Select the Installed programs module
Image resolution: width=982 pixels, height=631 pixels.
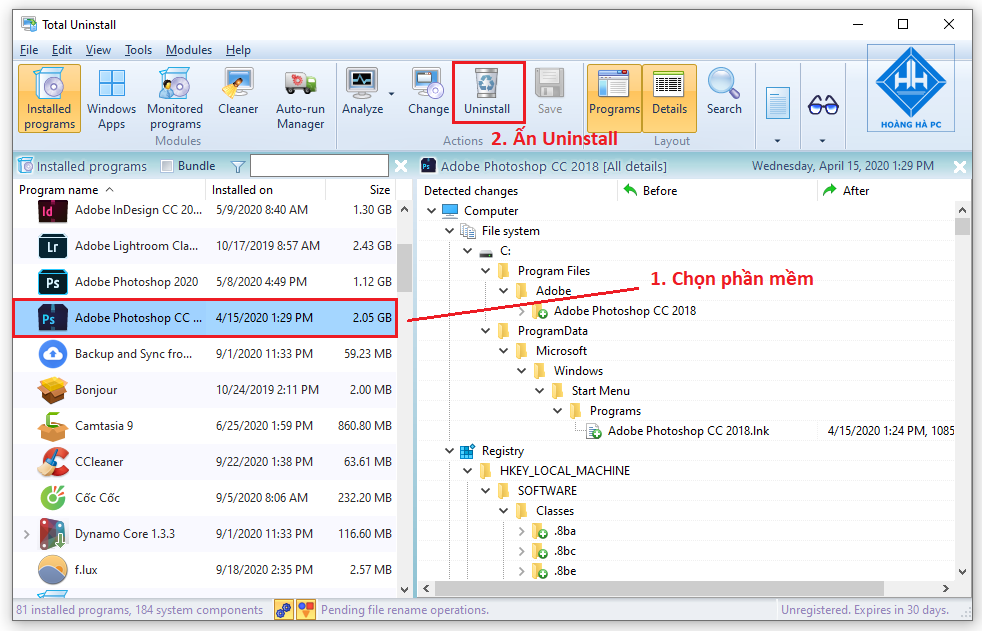(x=49, y=95)
